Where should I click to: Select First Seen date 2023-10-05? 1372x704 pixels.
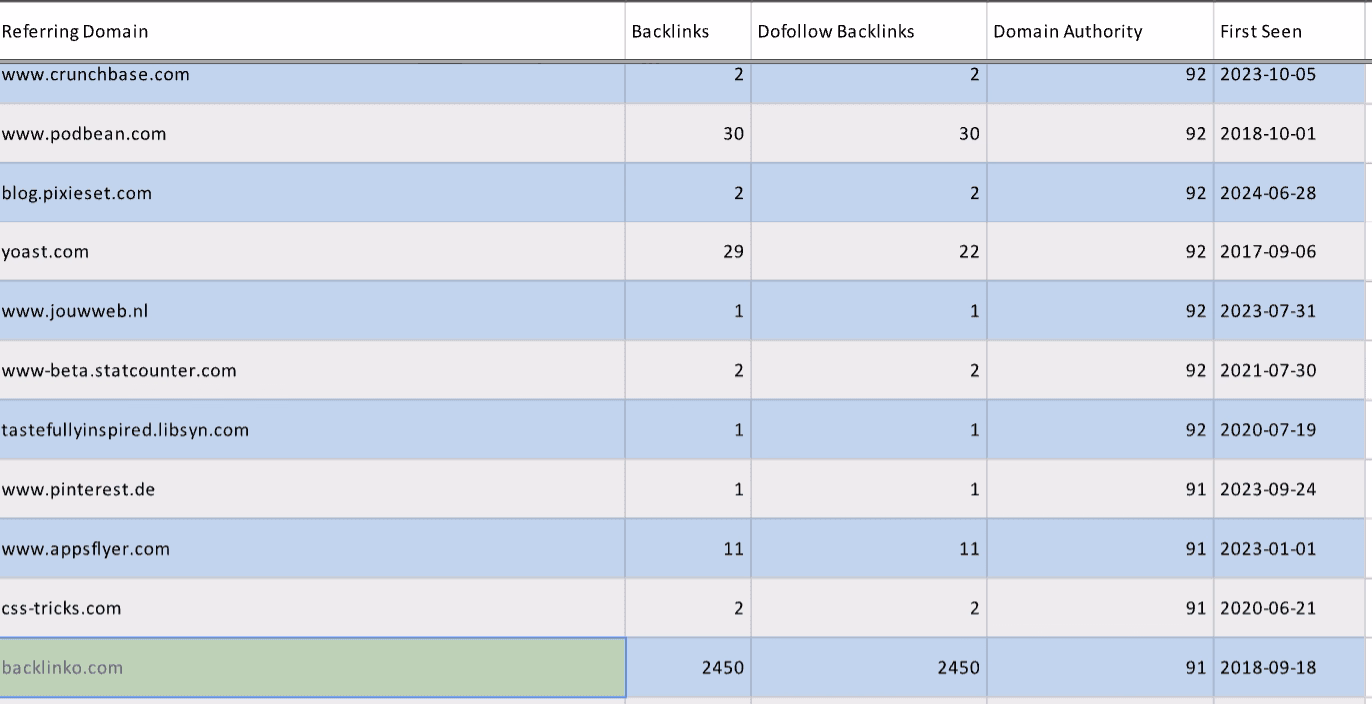click(1289, 82)
